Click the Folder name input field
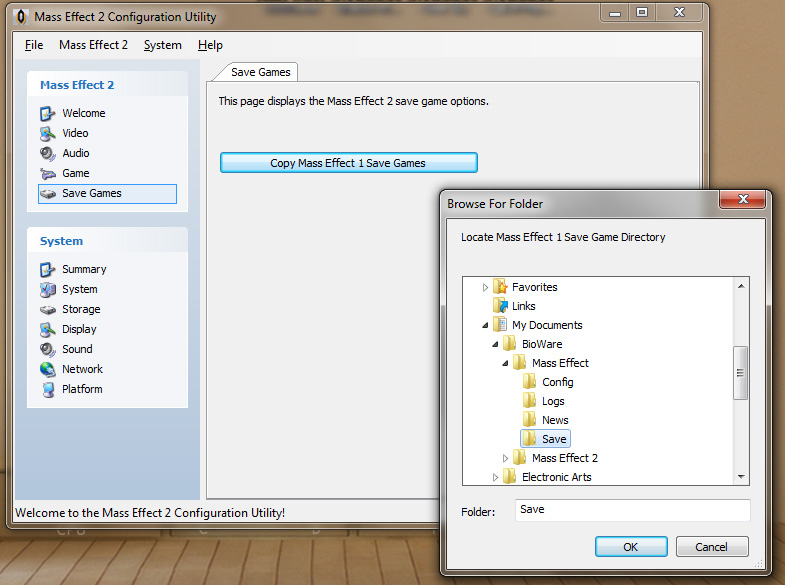Image resolution: width=785 pixels, height=585 pixels. tap(632, 510)
